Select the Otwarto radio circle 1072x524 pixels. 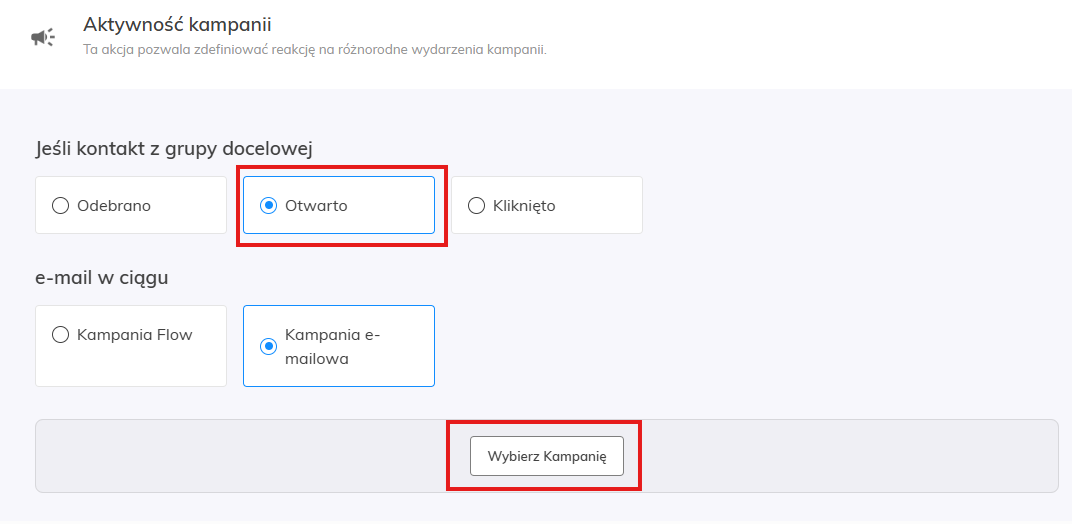268,206
